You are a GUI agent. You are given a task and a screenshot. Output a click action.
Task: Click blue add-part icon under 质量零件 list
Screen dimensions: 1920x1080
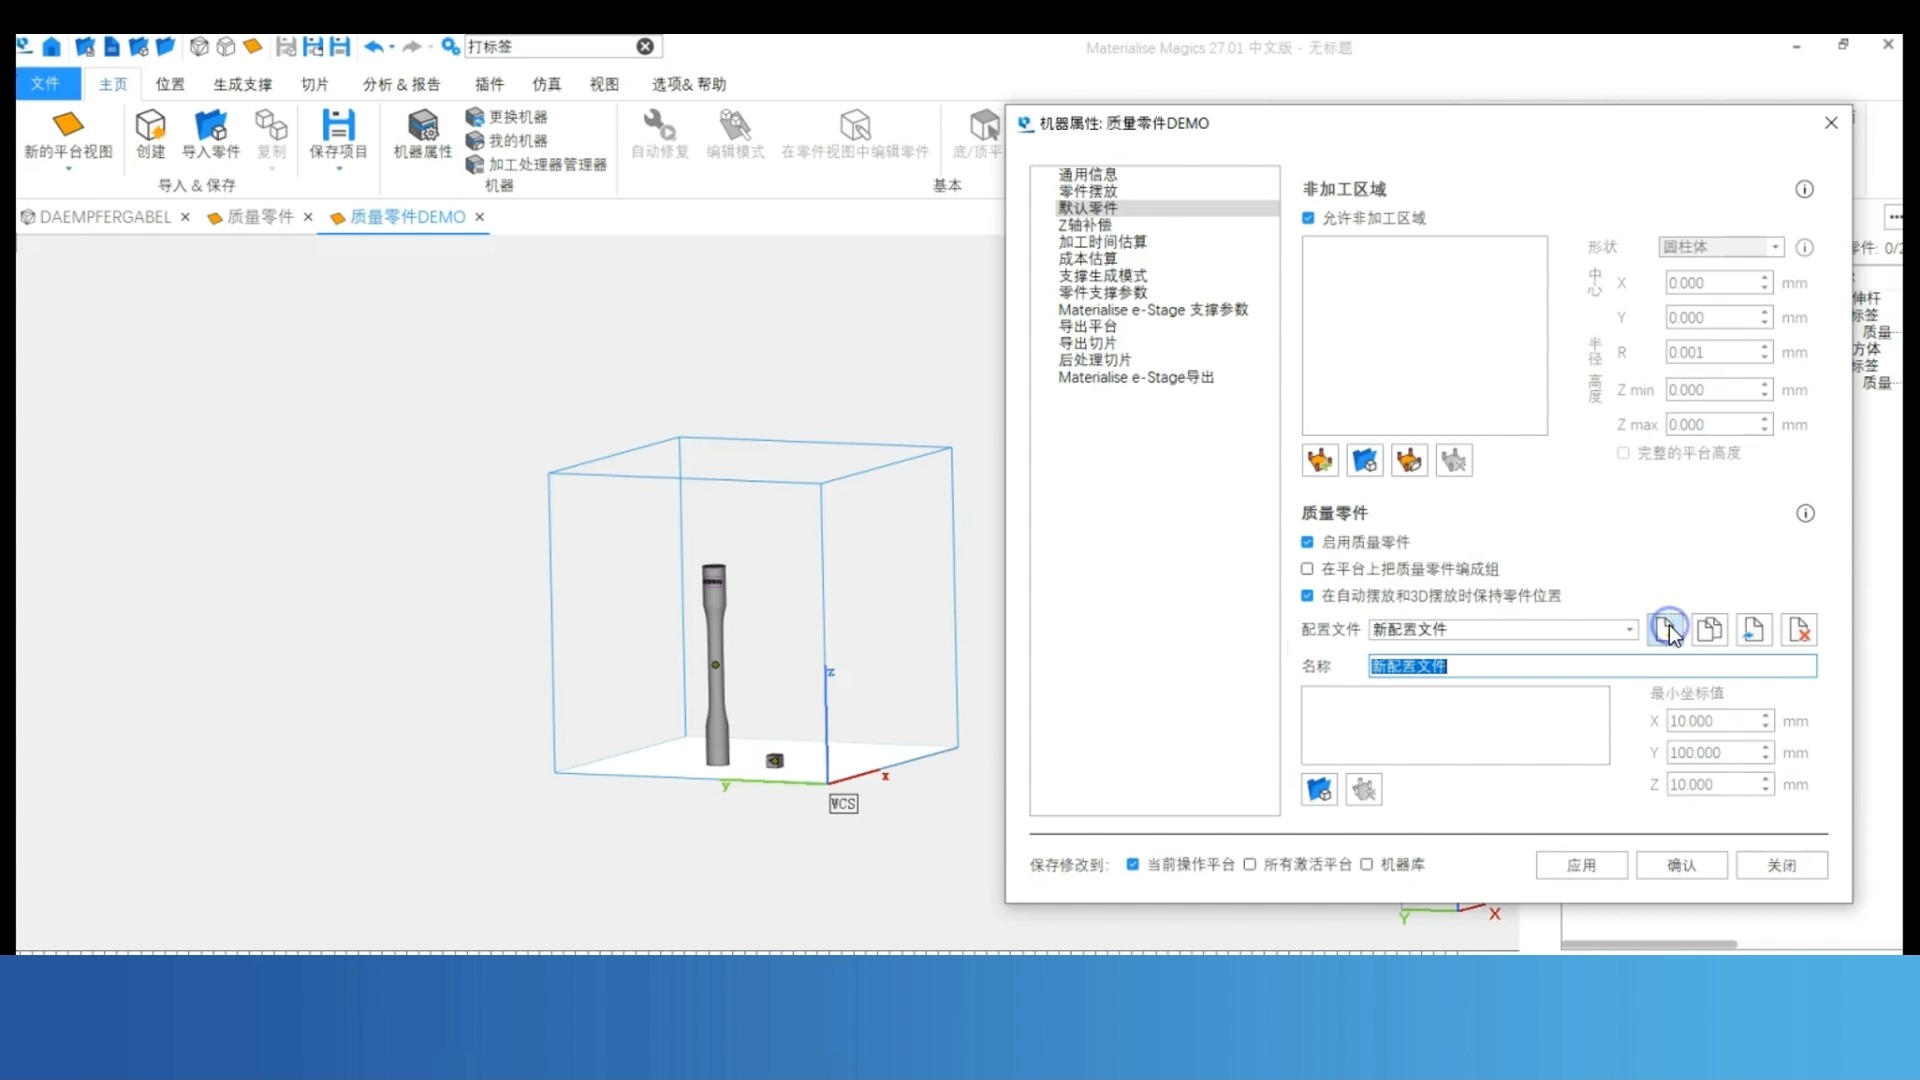click(x=1319, y=790)
